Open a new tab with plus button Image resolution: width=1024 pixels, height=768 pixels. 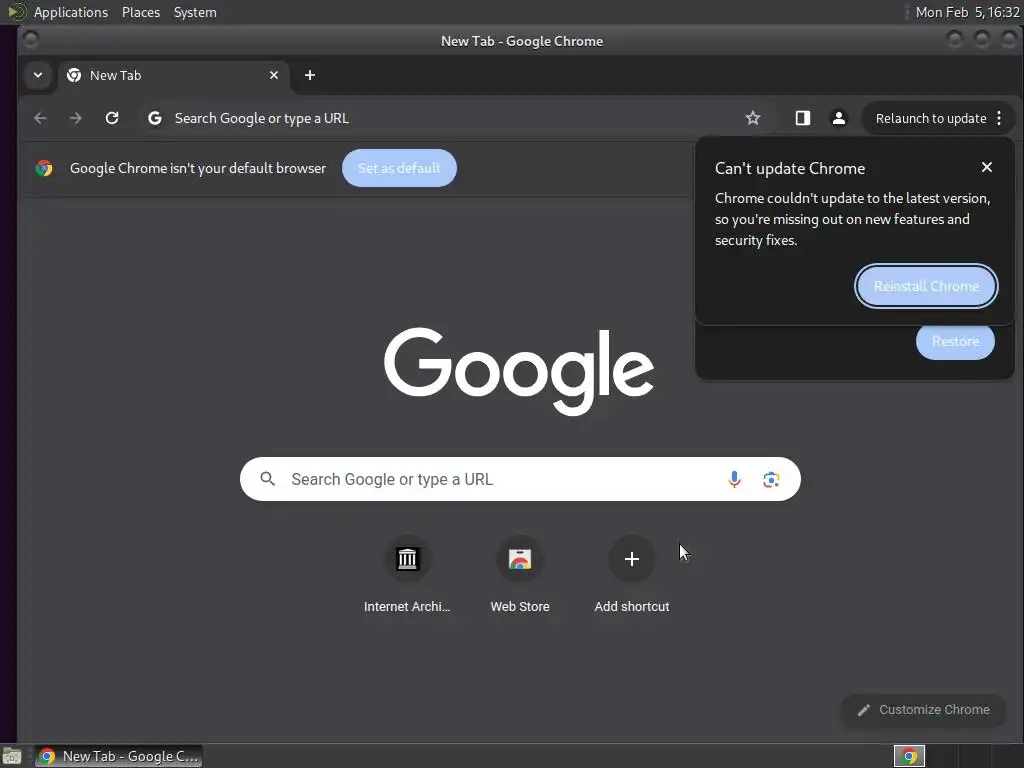click(x=310, y=75)
